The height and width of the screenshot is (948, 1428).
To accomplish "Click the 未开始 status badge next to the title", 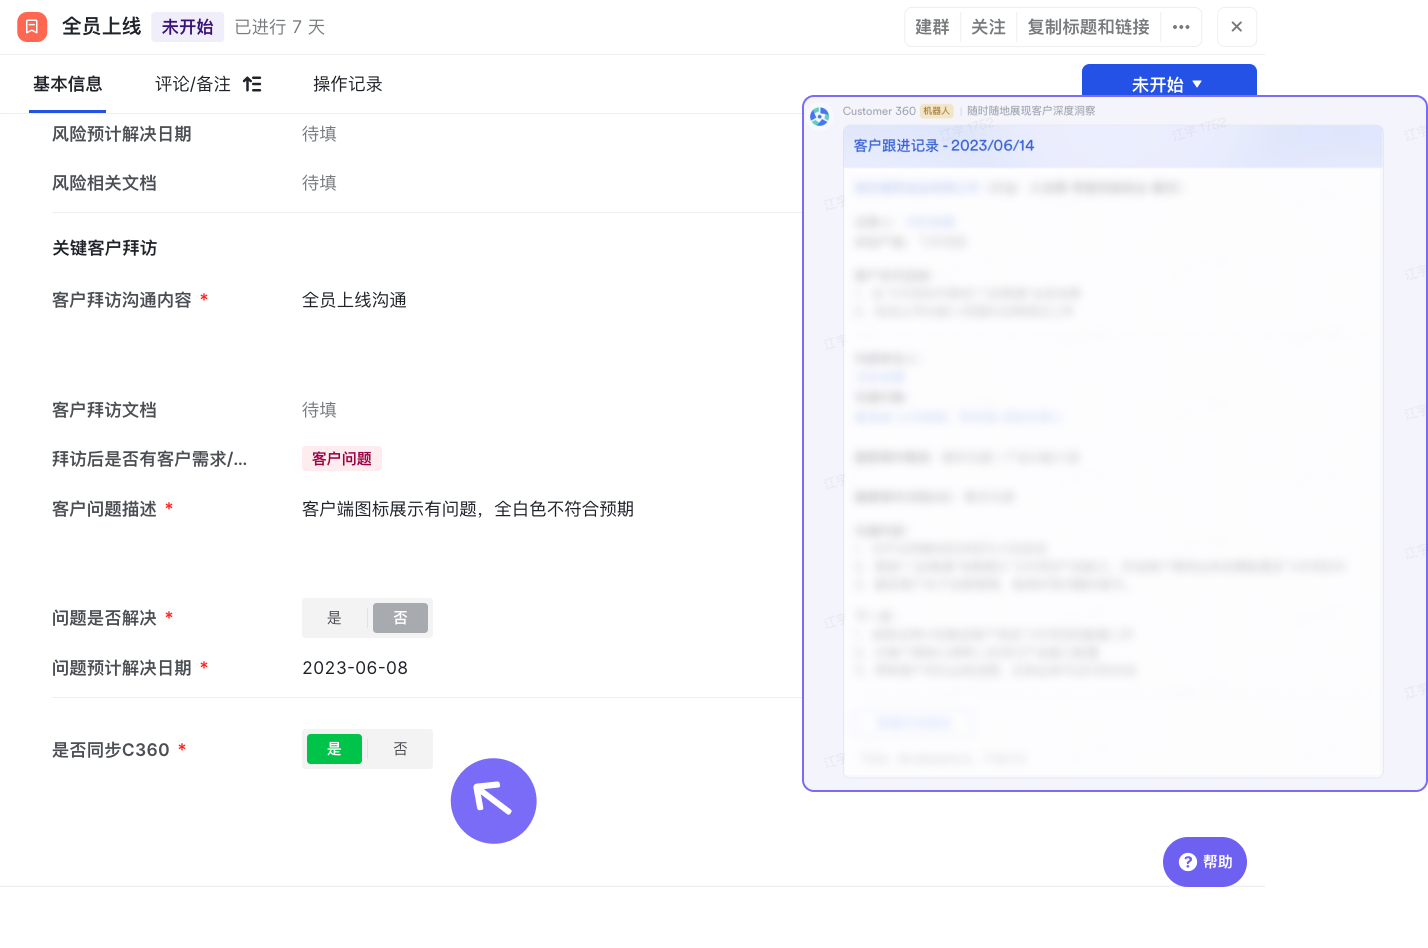I will tap(187, 27).
